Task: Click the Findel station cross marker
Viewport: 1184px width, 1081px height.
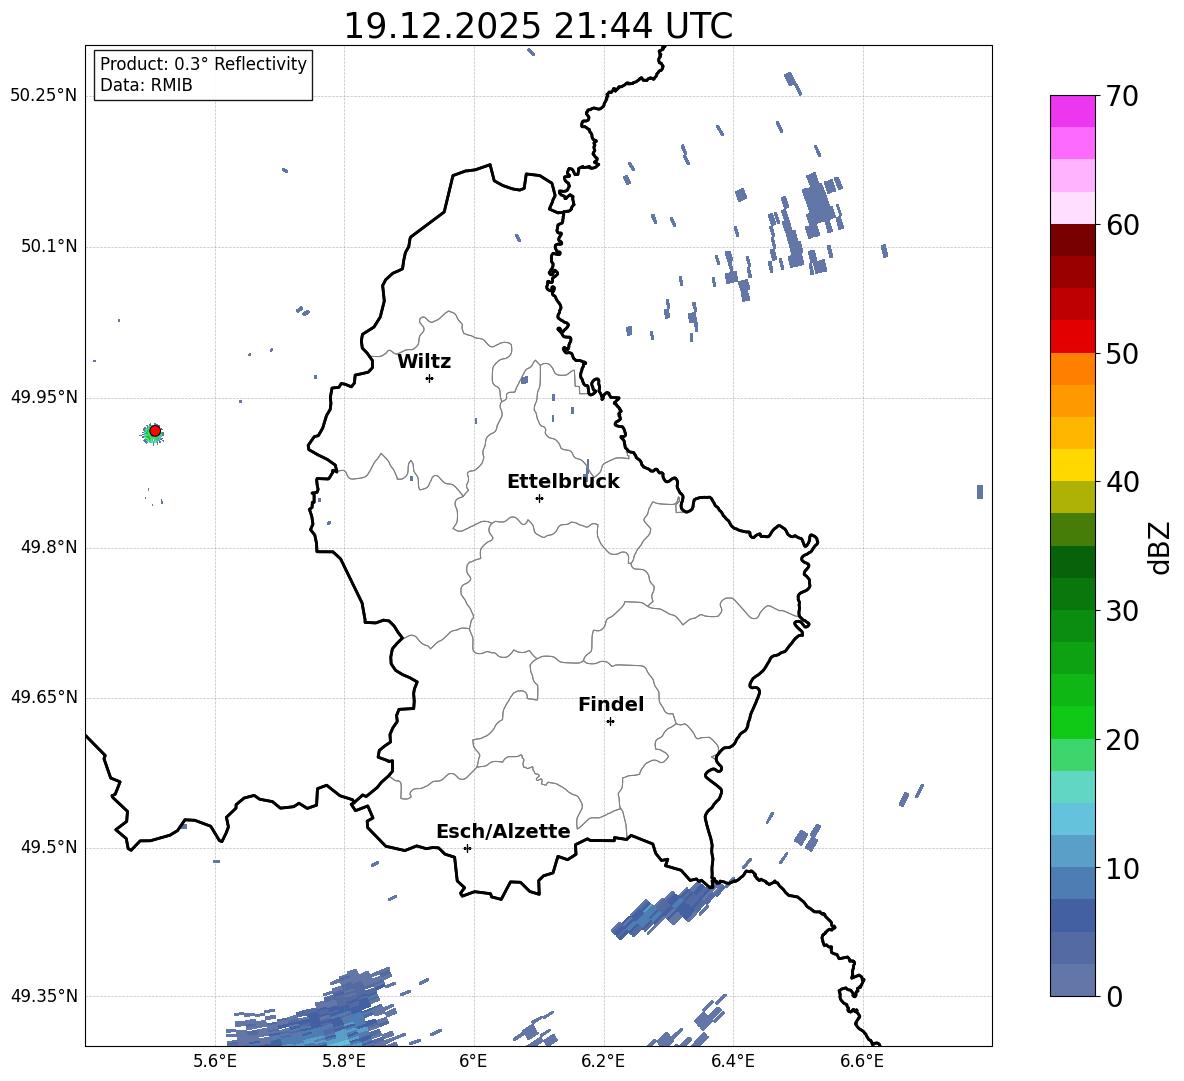Action: (610, 721)
